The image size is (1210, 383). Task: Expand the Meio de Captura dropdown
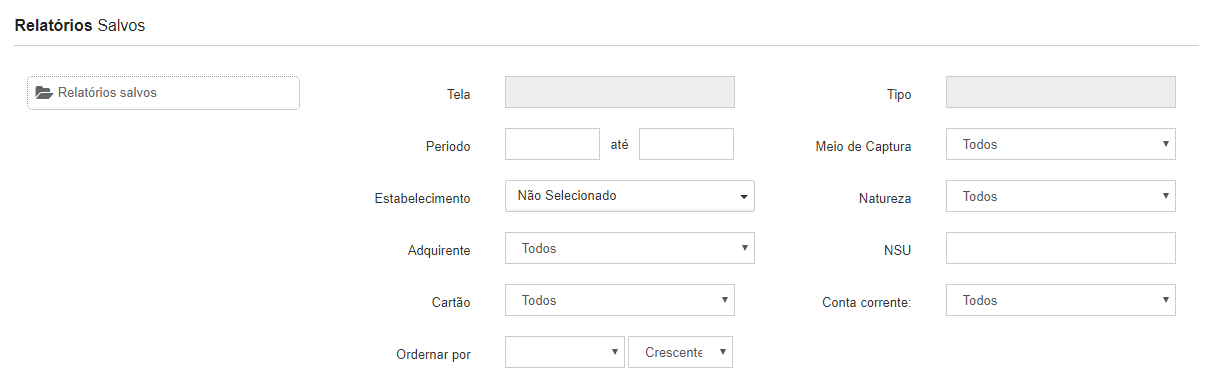tap(1060, 144)
